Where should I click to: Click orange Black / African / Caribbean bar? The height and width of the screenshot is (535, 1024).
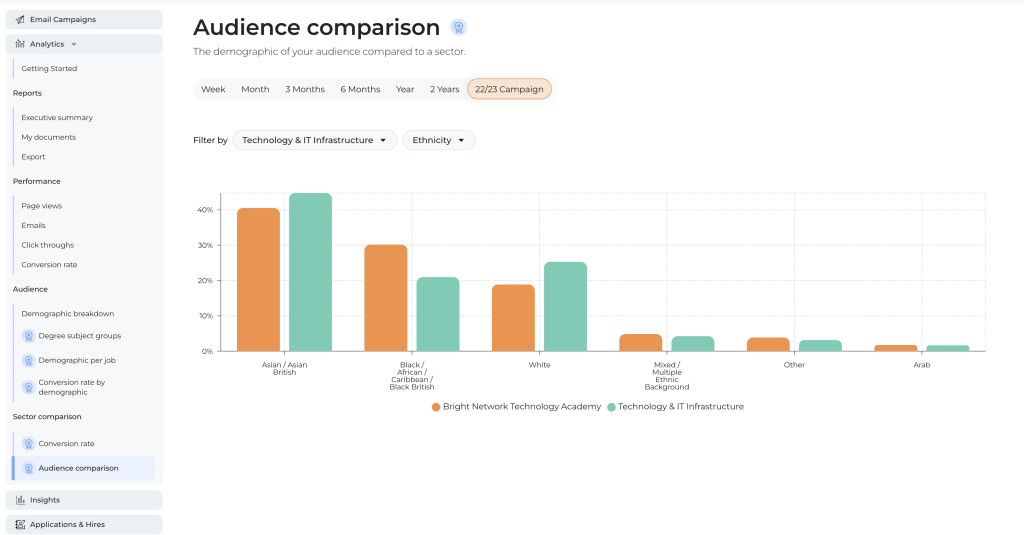(x=386, y=298)
